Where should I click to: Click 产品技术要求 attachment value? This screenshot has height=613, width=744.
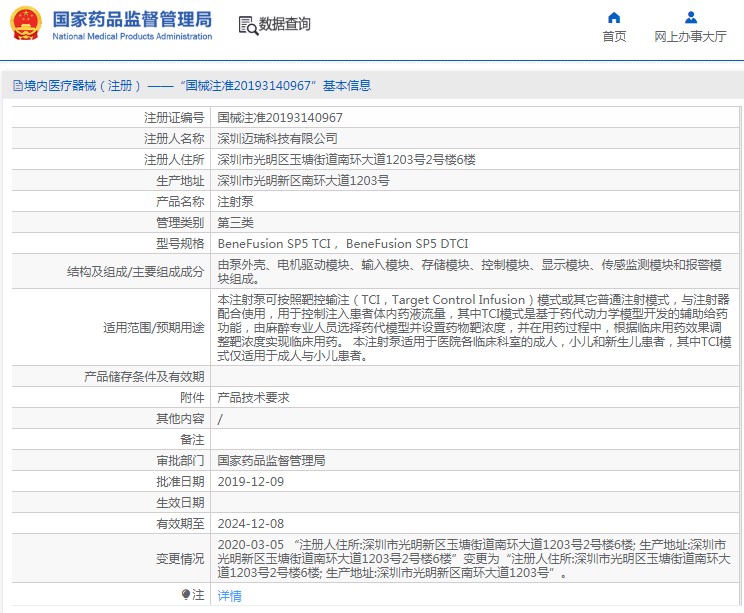[253, 398]
